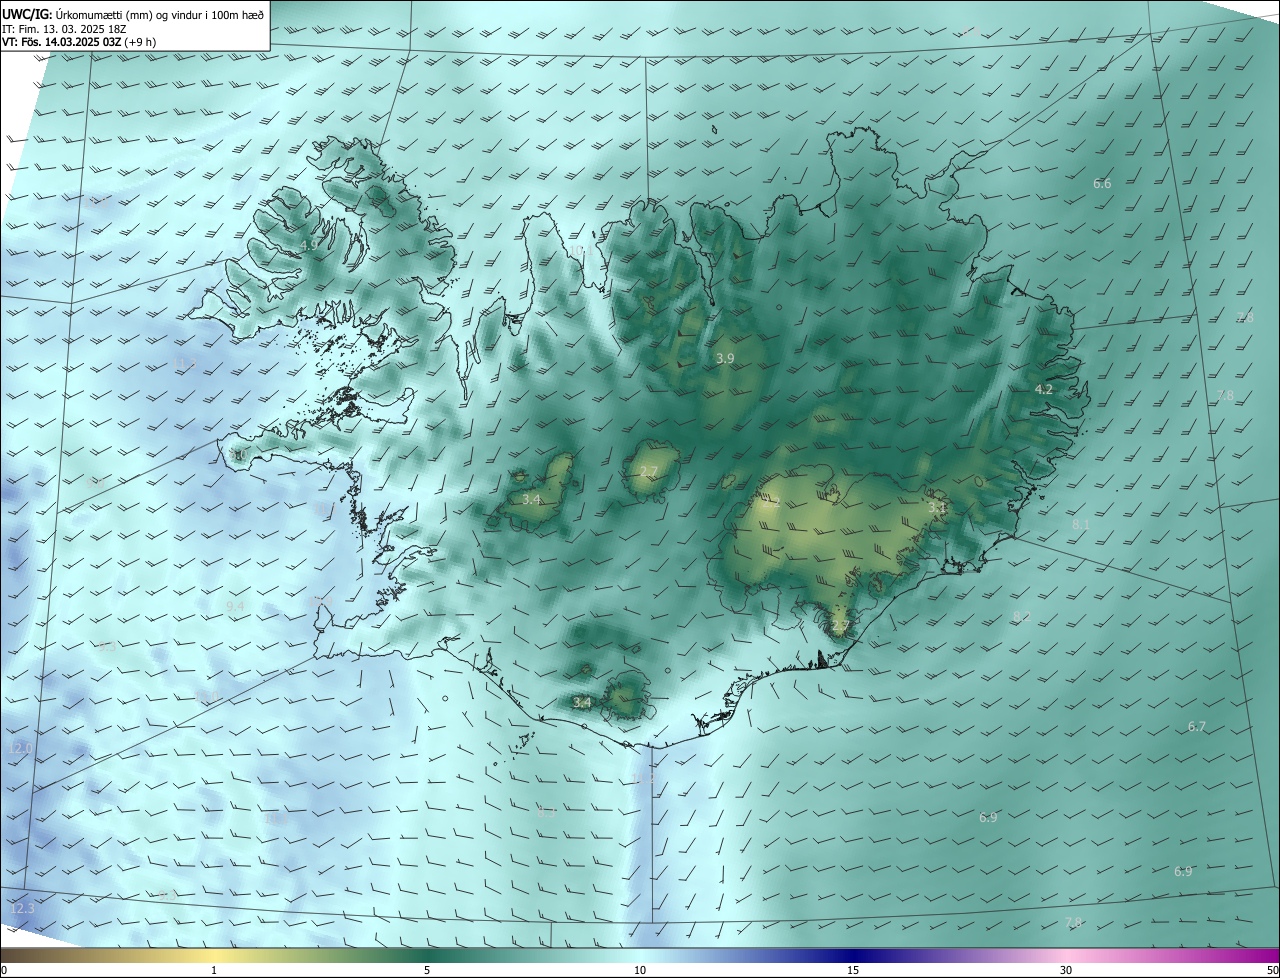Click the 1 tick on the color scale

[x=214, y=970]
